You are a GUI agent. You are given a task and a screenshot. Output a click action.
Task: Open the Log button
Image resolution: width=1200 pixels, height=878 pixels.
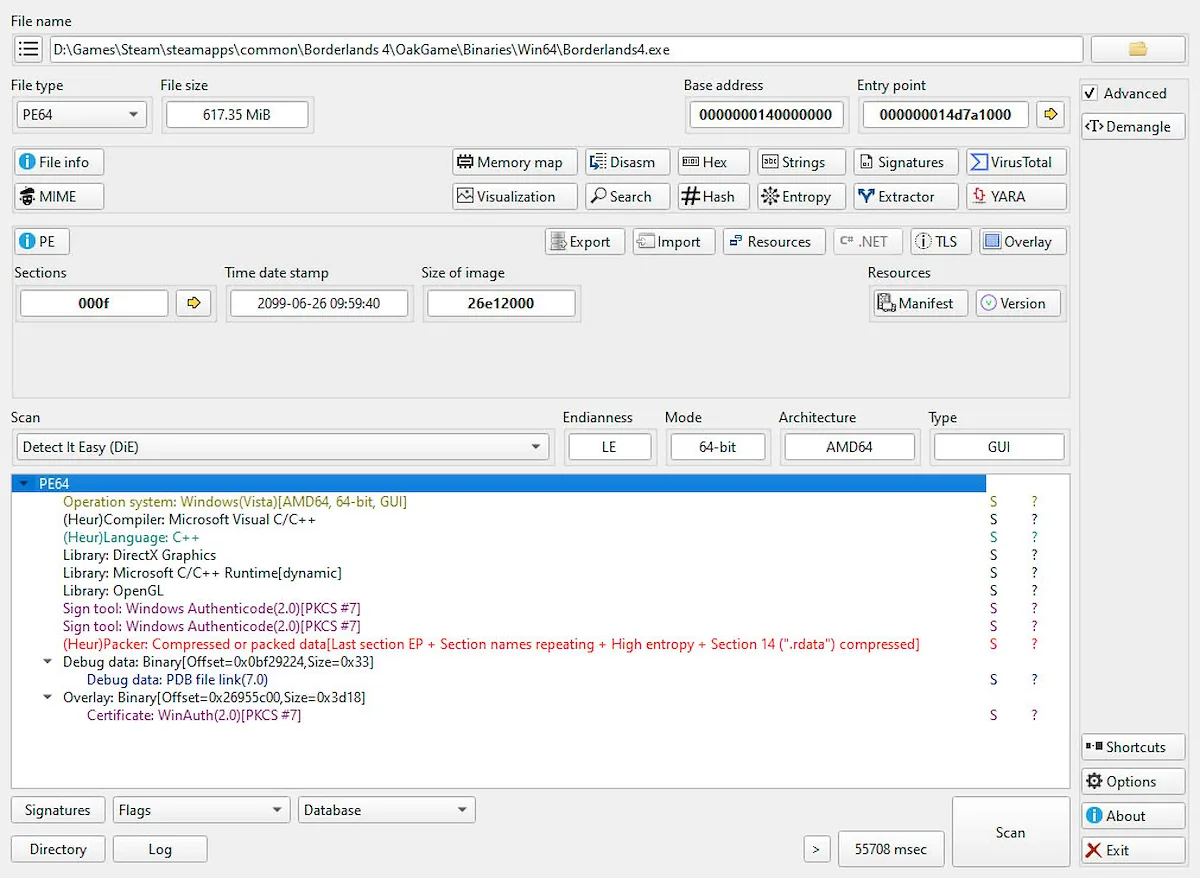160,849
